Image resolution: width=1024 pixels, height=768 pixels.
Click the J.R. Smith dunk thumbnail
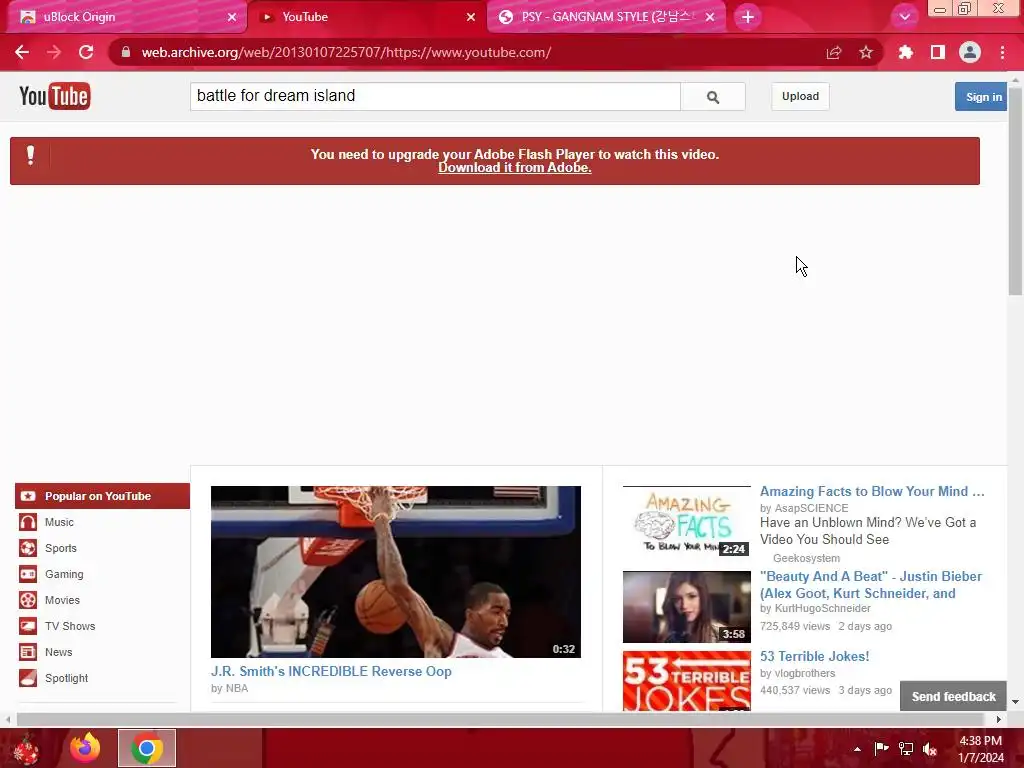click(396, 571)
